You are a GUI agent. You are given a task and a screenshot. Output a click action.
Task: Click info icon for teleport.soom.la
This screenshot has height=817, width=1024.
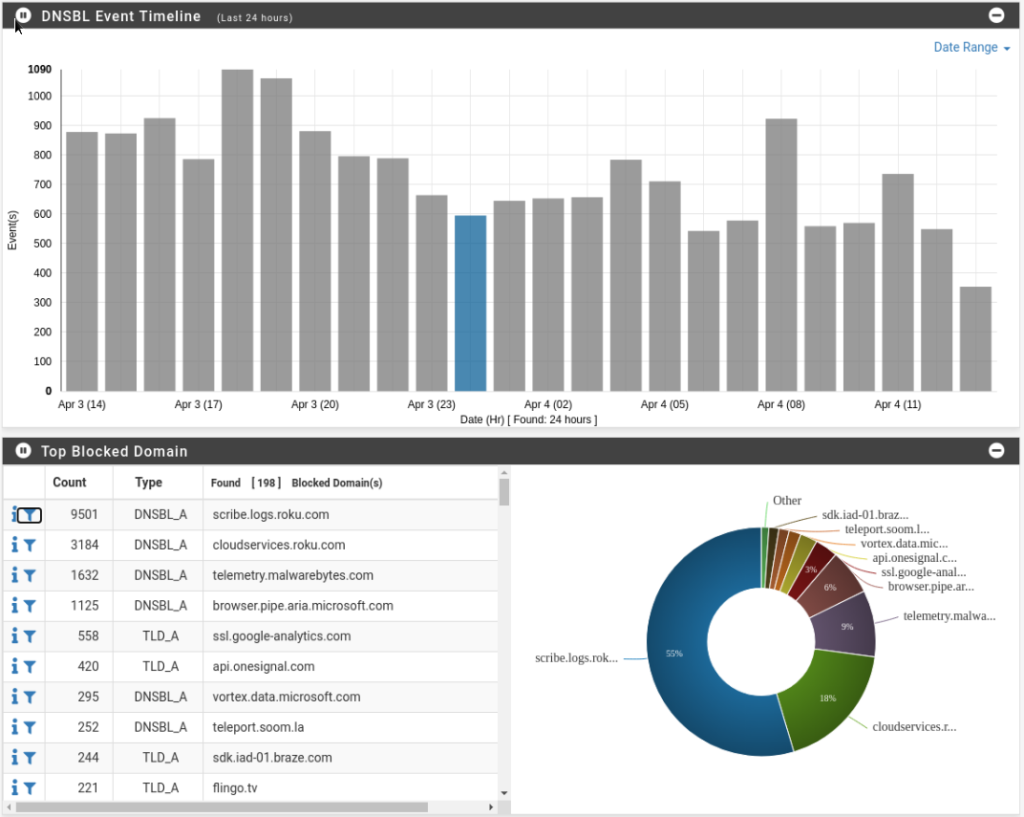coord(14,727)
